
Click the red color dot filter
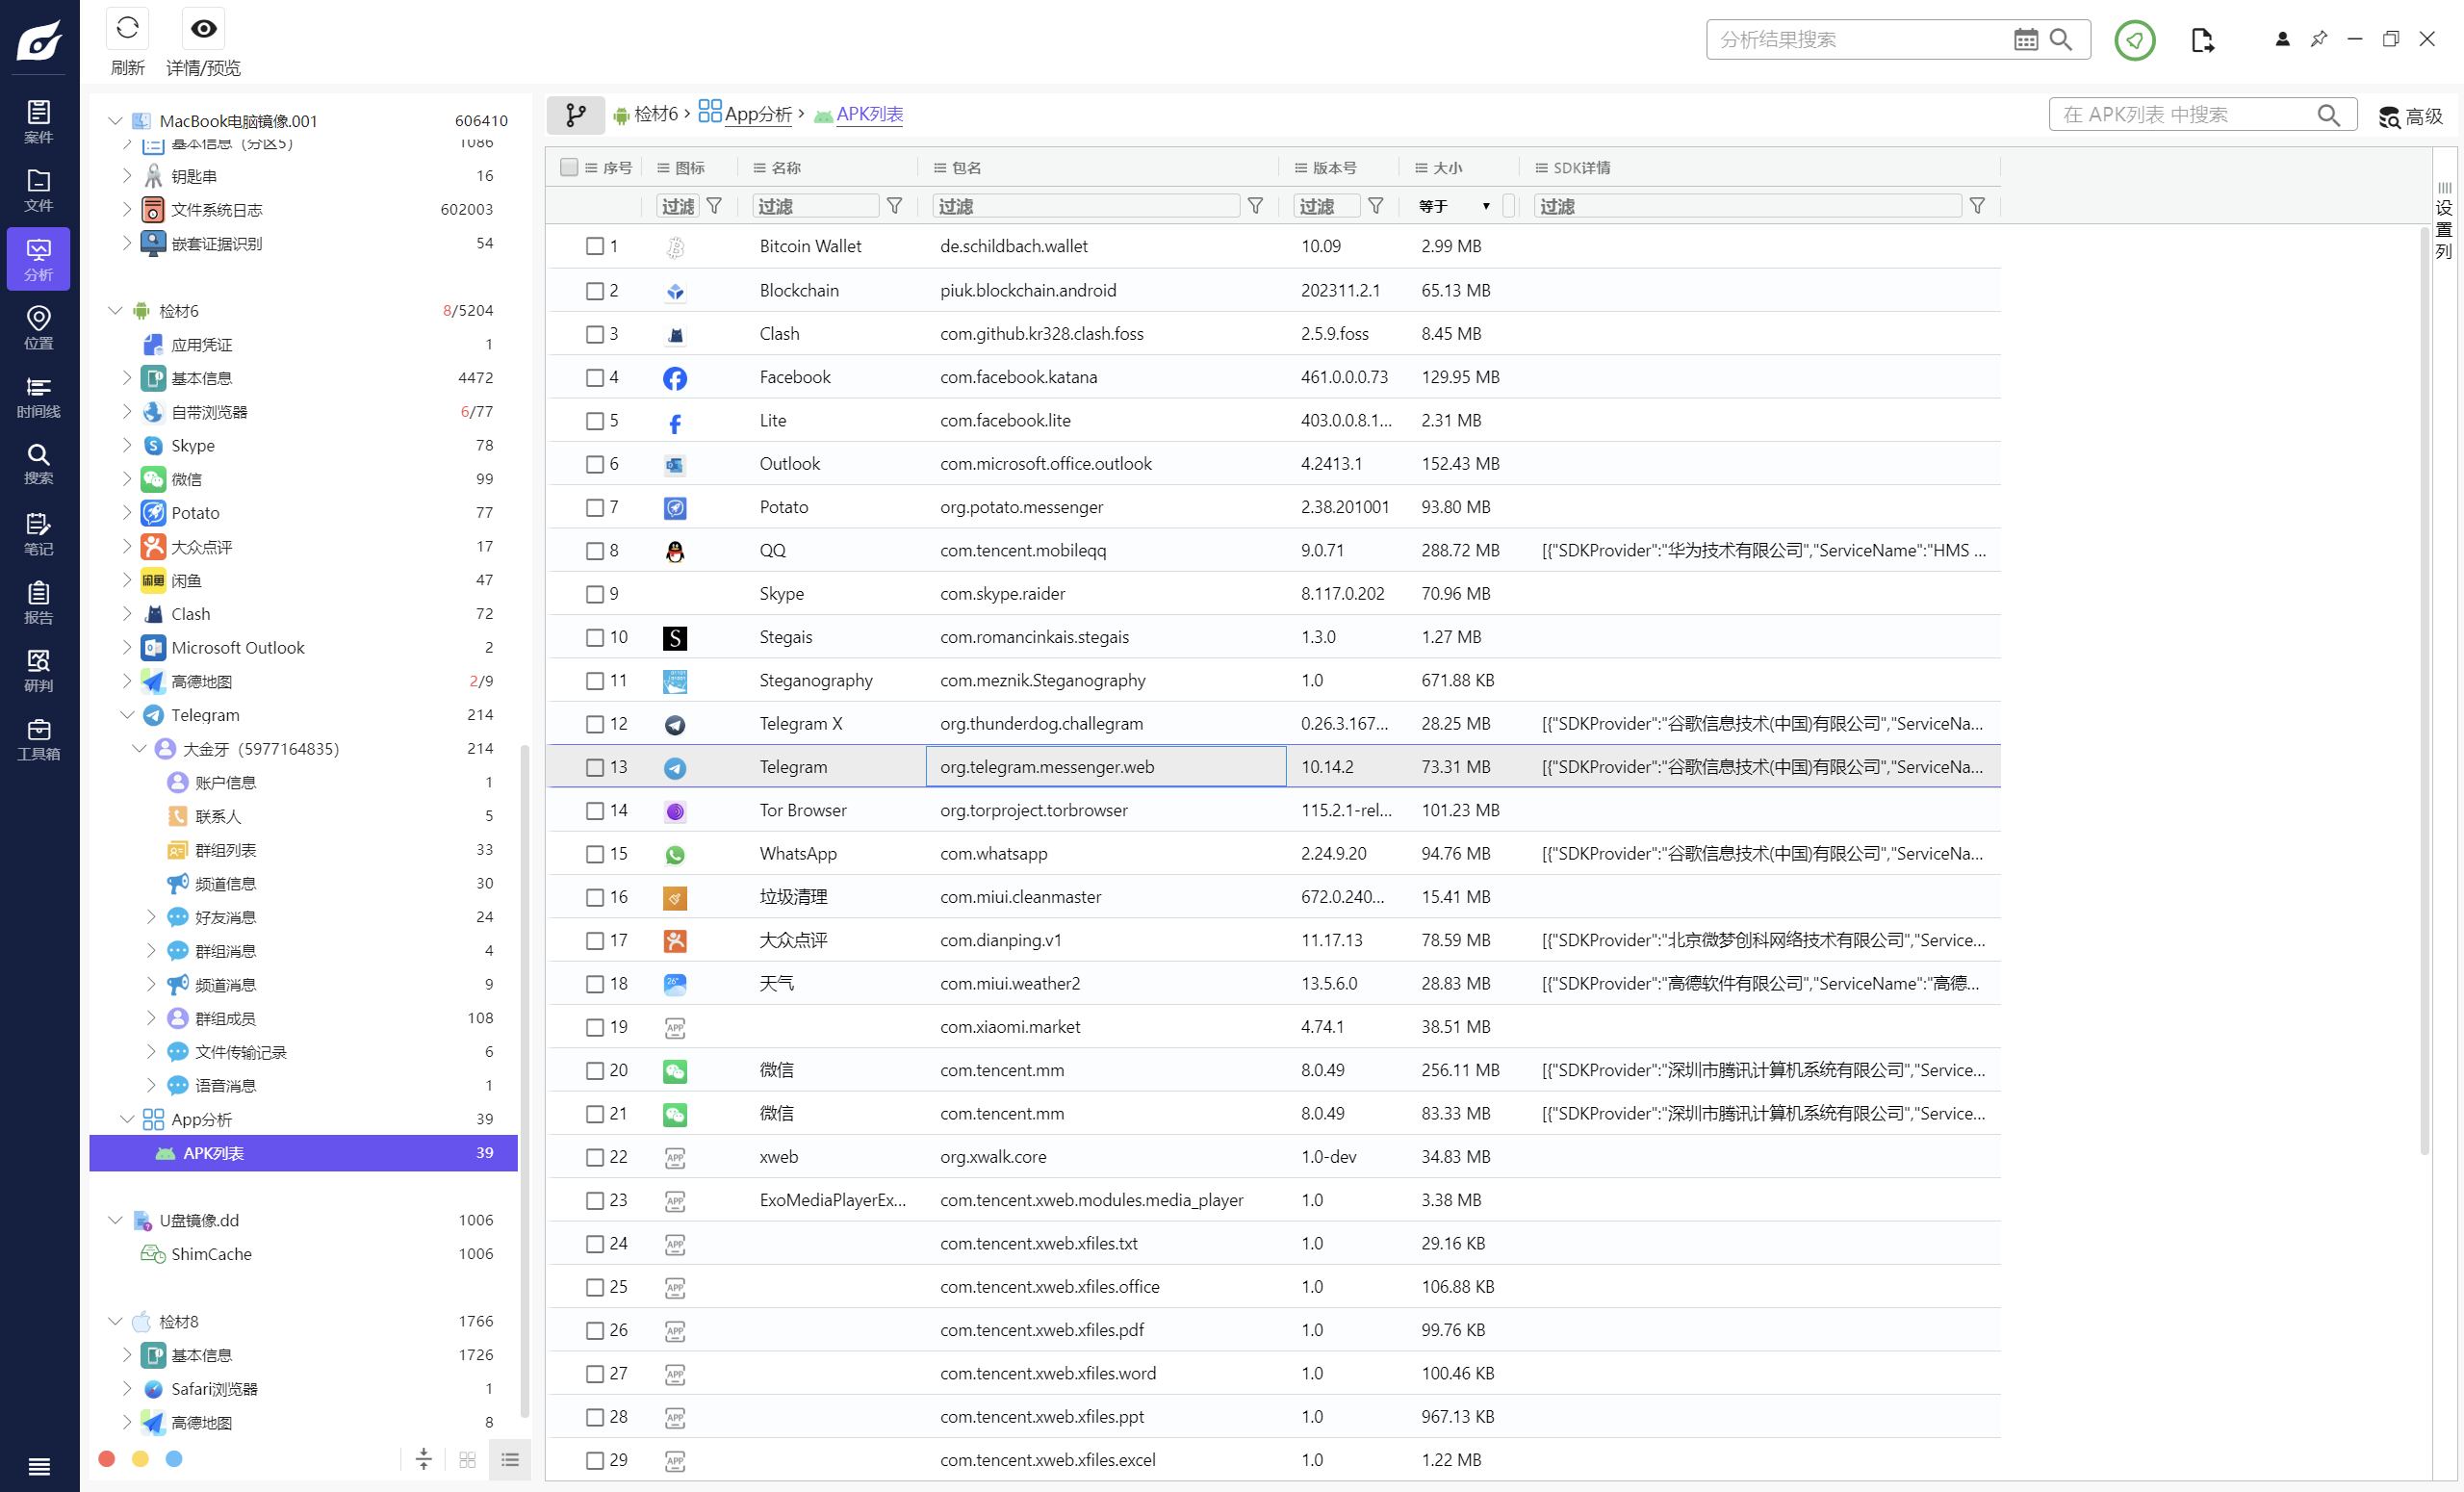pos(107,1459)
